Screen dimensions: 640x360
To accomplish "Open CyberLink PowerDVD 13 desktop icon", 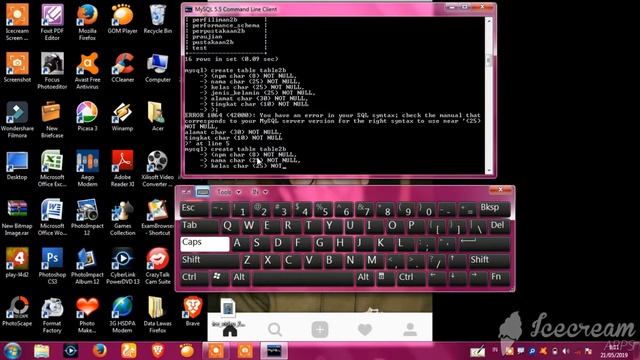I will coord(122,266).
